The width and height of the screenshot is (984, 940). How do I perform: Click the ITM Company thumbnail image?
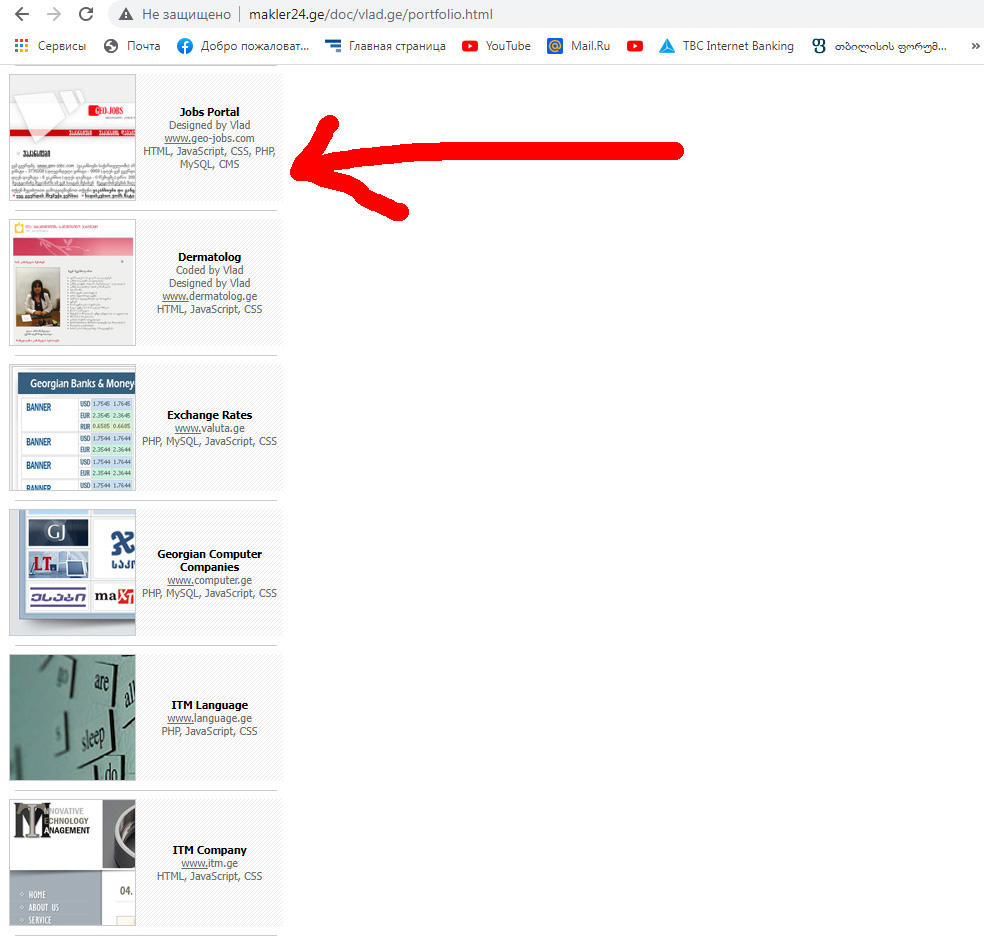73,862
